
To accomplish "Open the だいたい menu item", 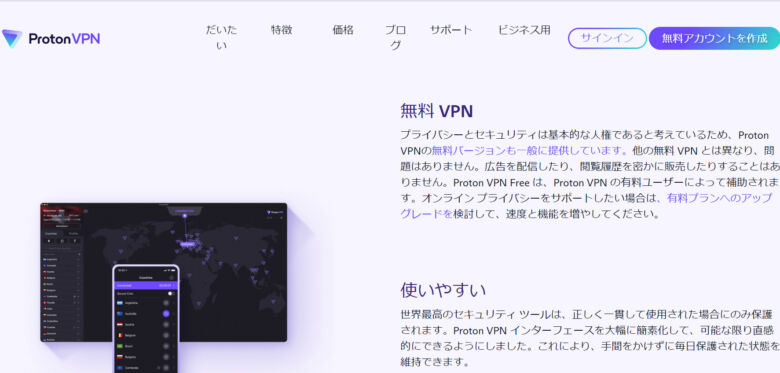I will point(221,37).
